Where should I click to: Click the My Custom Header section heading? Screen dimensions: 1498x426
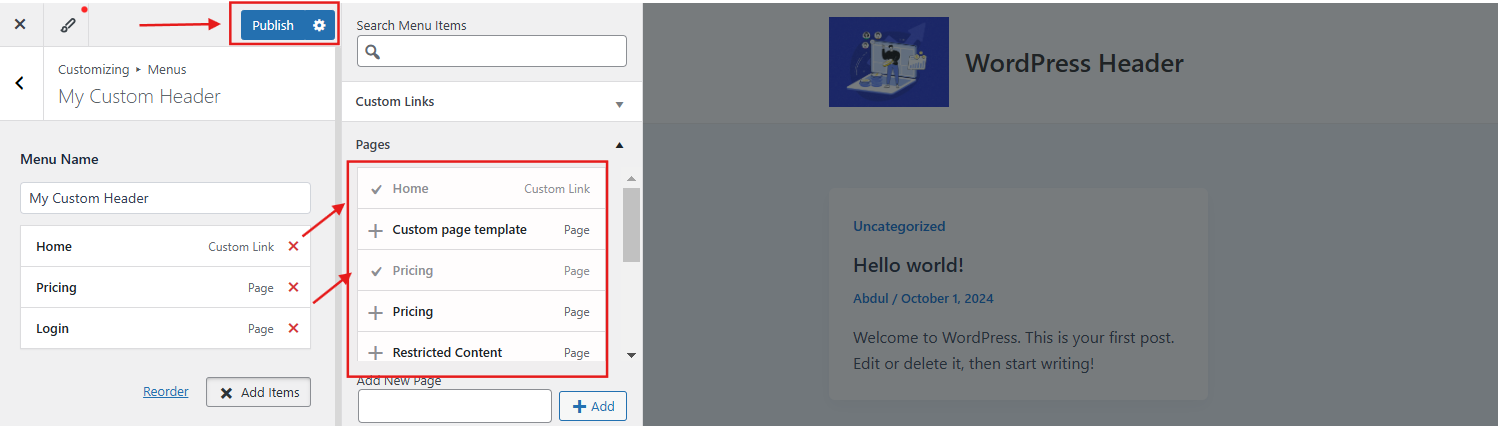click(140, 96)
